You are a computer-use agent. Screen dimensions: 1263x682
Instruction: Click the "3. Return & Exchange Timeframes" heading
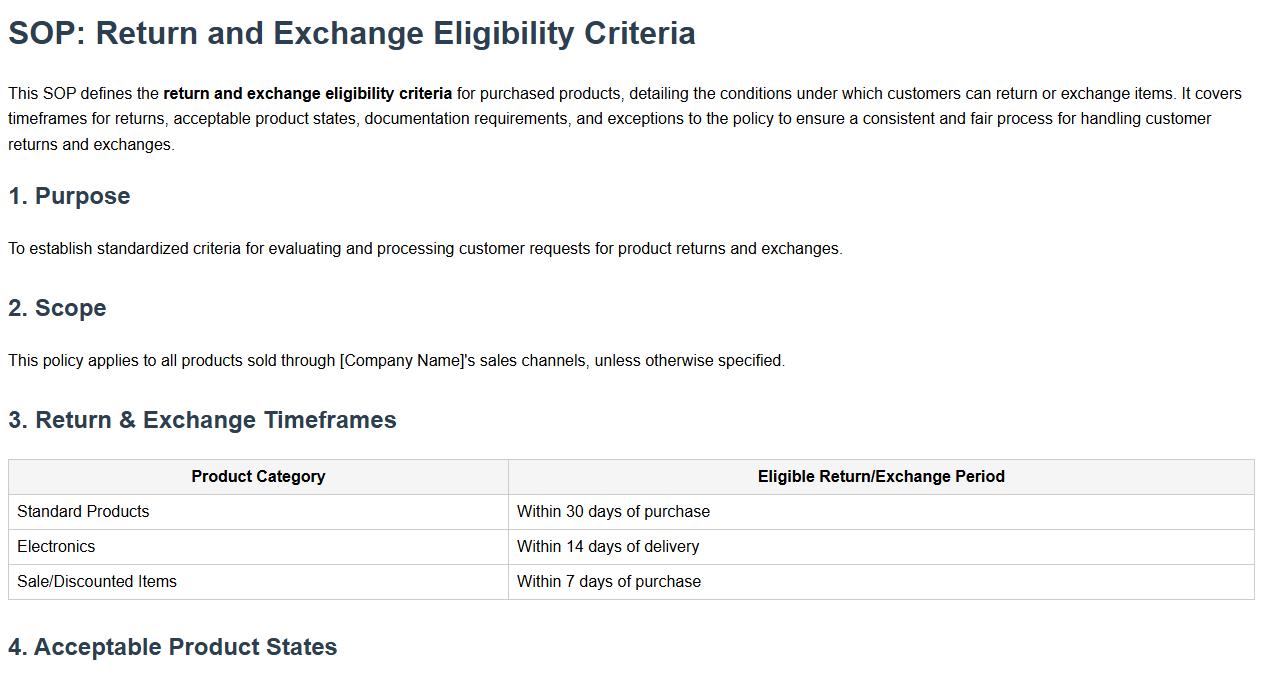(x=202, y=420)
